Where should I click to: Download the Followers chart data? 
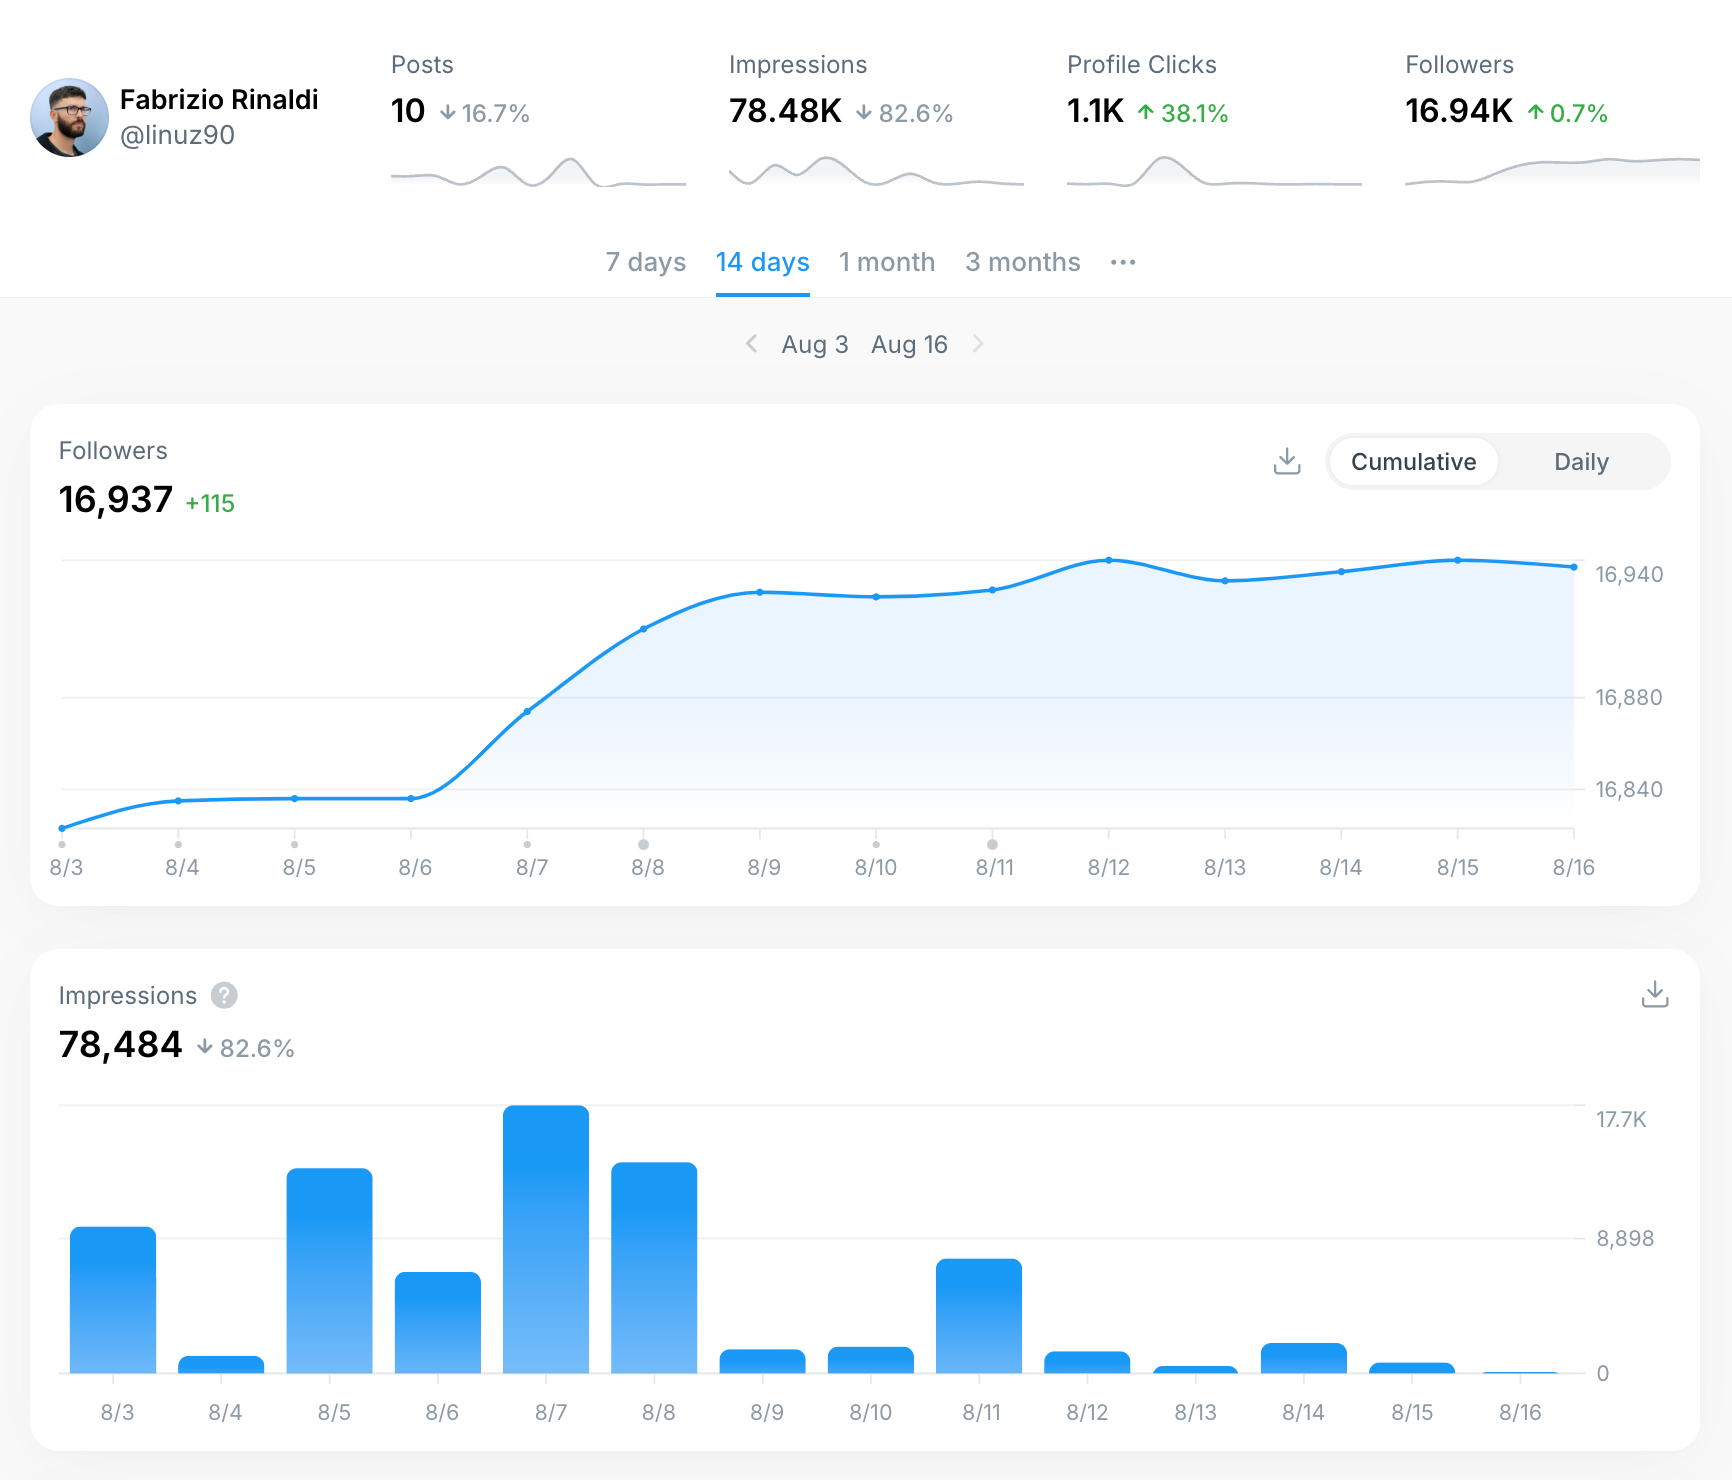point(1287,461)
